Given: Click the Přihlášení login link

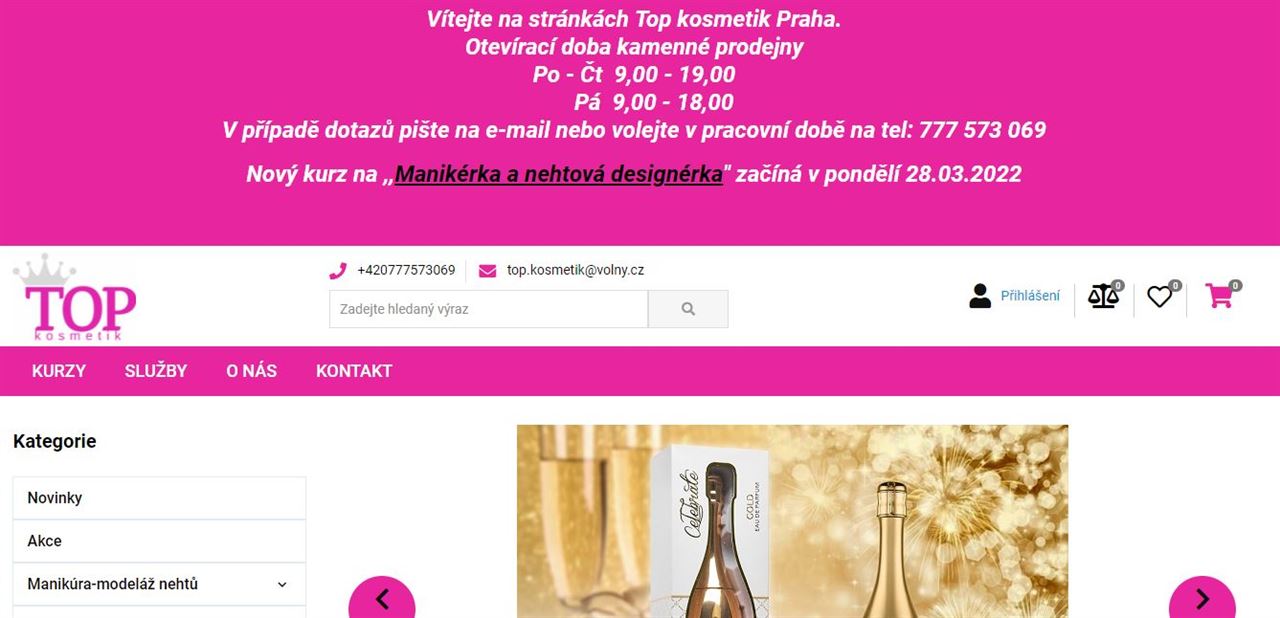Looking at the screenshot, I should pyautogui.click(x=1030, y=296).
